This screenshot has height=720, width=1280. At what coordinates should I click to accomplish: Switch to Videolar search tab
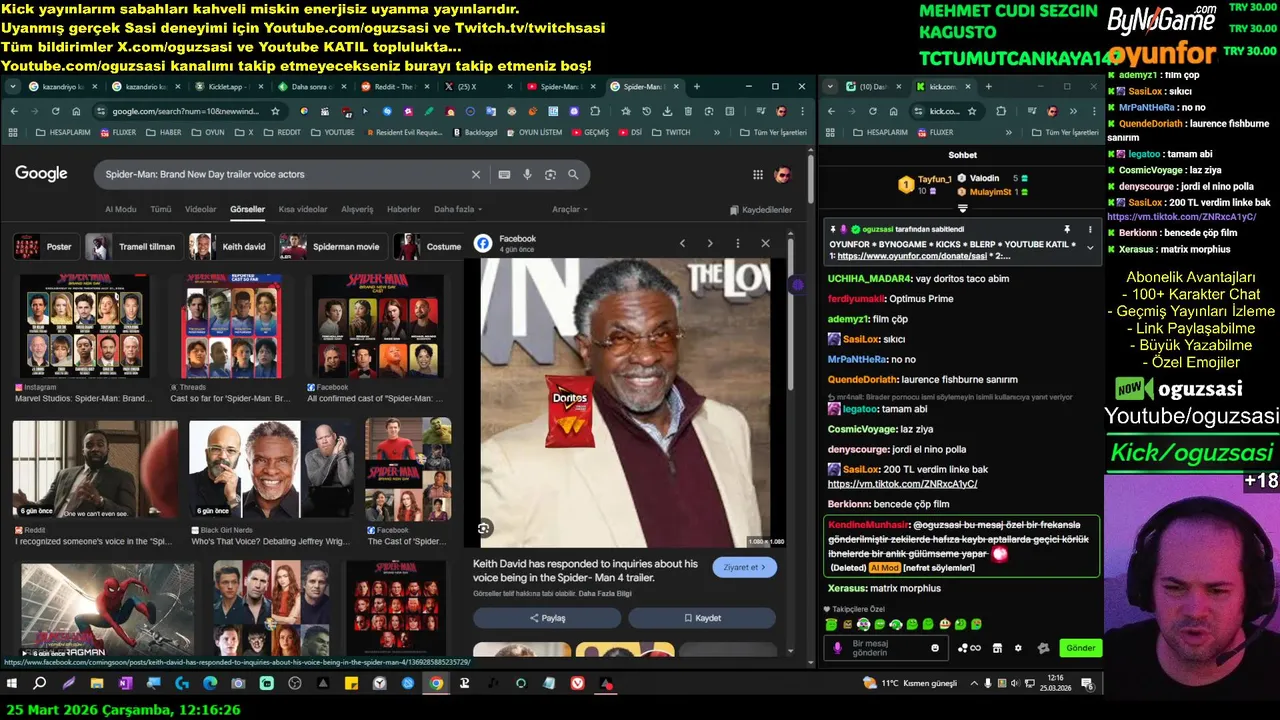[x=200, y=209]
